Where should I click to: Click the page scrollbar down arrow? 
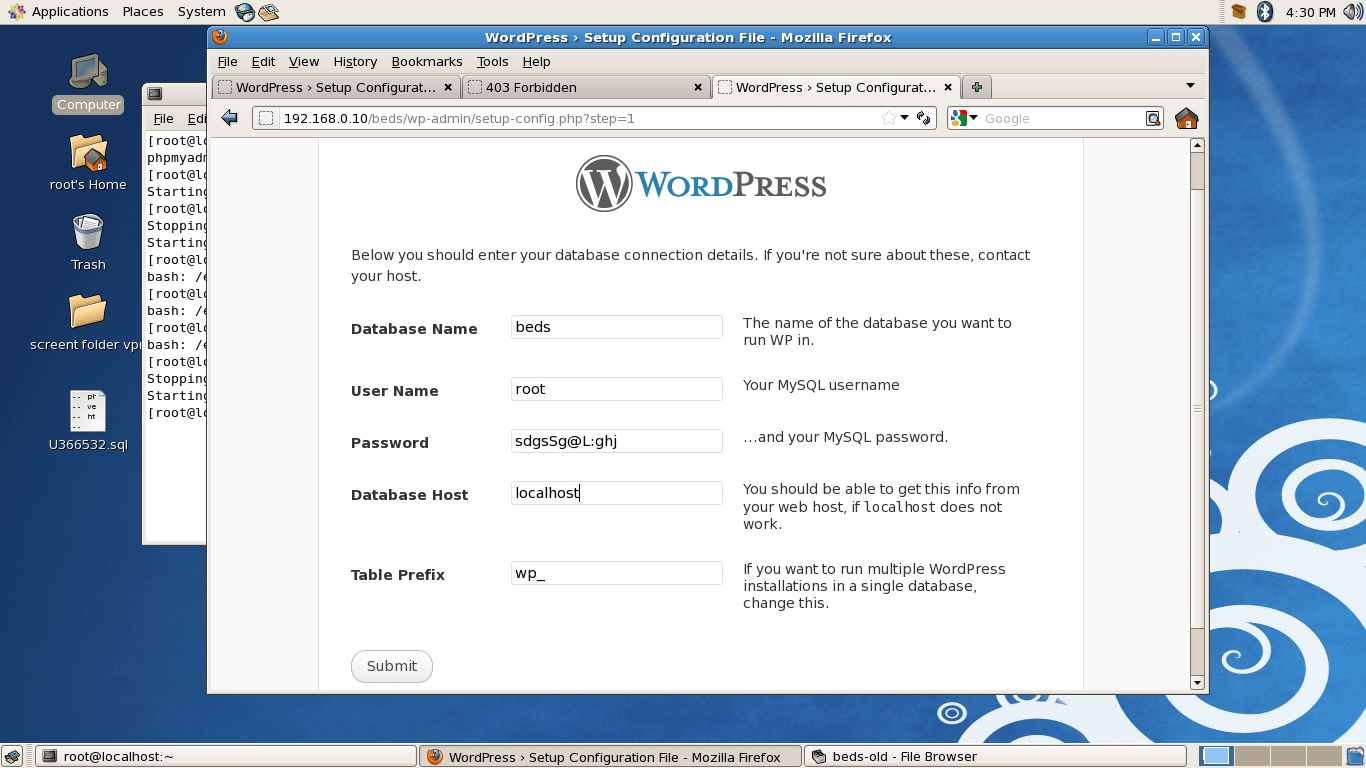click(x=1197, y=683)
